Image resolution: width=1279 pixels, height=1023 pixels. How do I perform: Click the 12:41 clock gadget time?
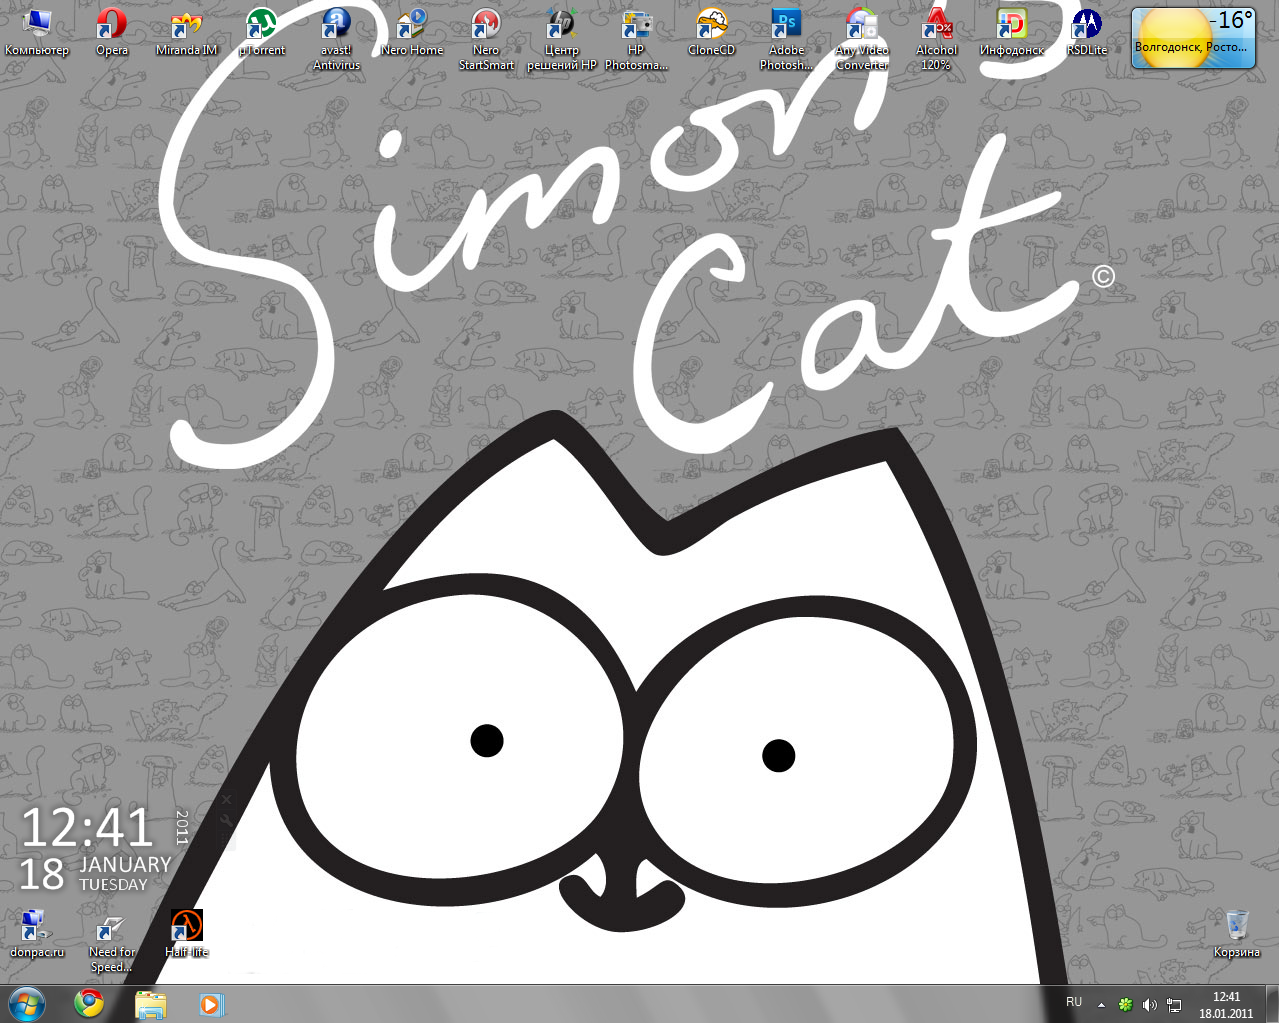[87, 828]
